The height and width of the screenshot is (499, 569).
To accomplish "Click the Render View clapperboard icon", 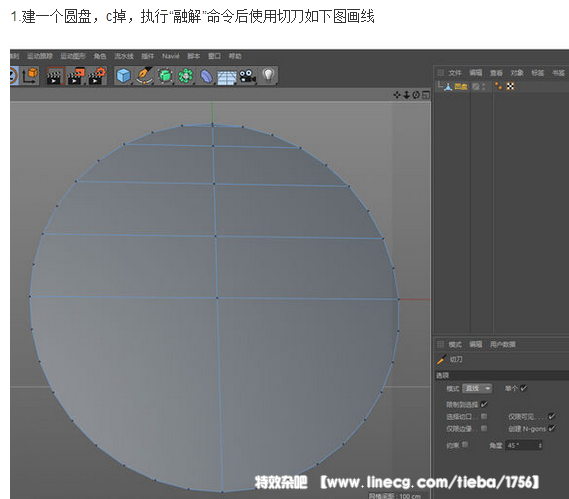I will click(54, 76).
